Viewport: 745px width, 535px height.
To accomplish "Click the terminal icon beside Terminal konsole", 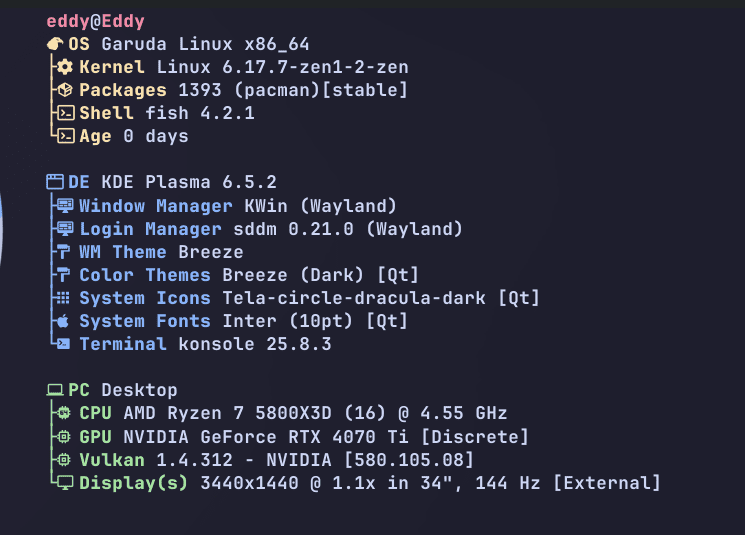I will tap(65, 344).
